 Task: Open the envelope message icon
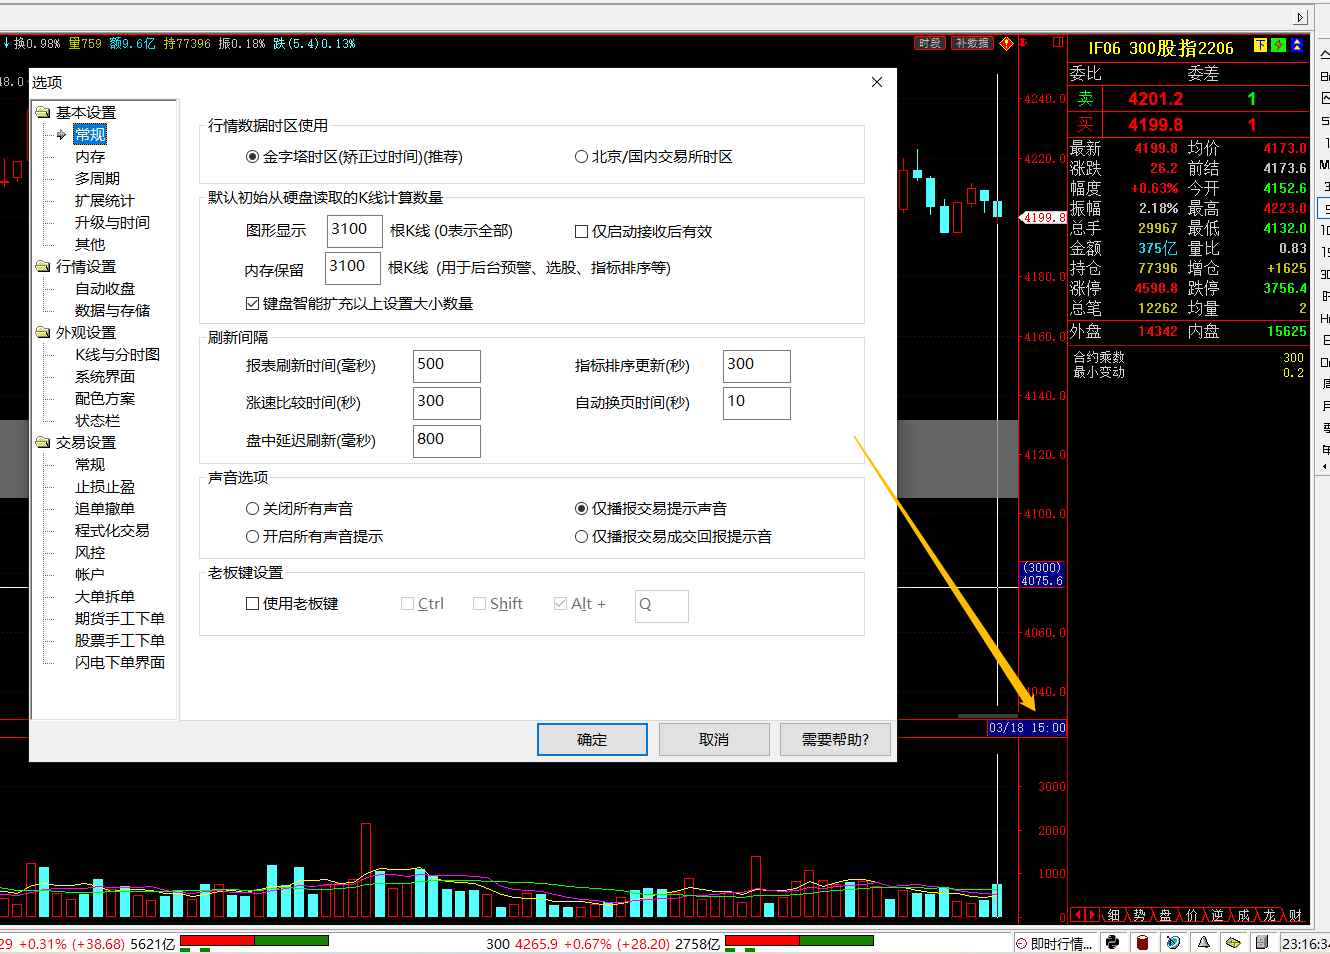1233,942
